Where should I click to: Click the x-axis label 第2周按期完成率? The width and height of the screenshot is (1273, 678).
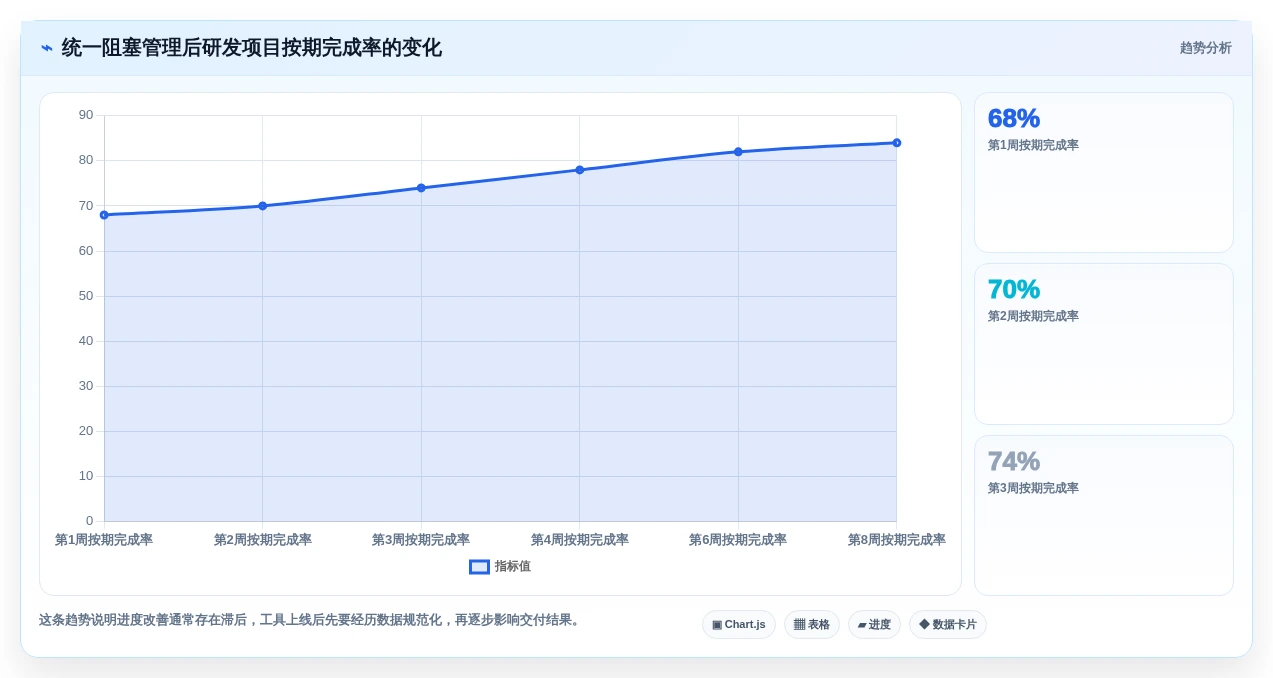(x=262, y=540)
